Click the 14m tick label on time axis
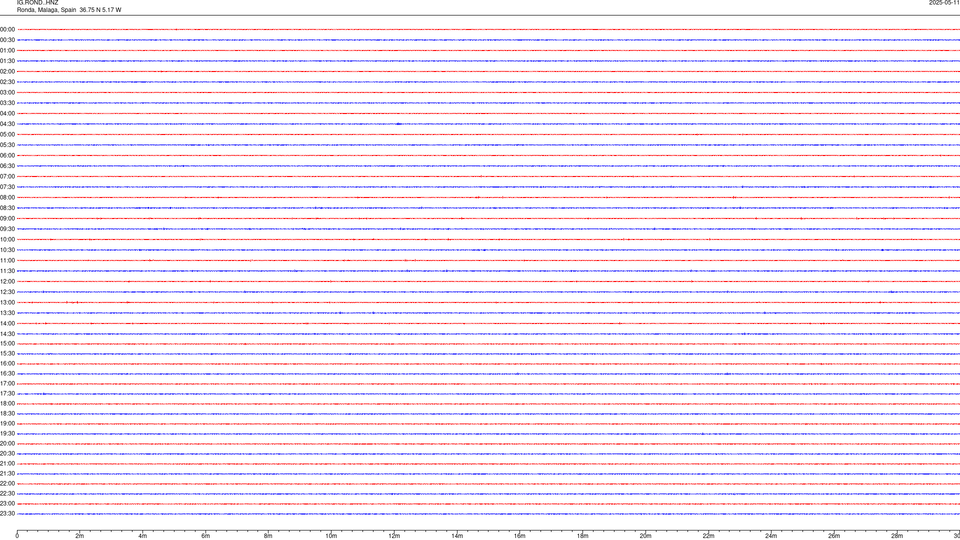This screenshot has width=960, height=540. click(x=457, y=536)
